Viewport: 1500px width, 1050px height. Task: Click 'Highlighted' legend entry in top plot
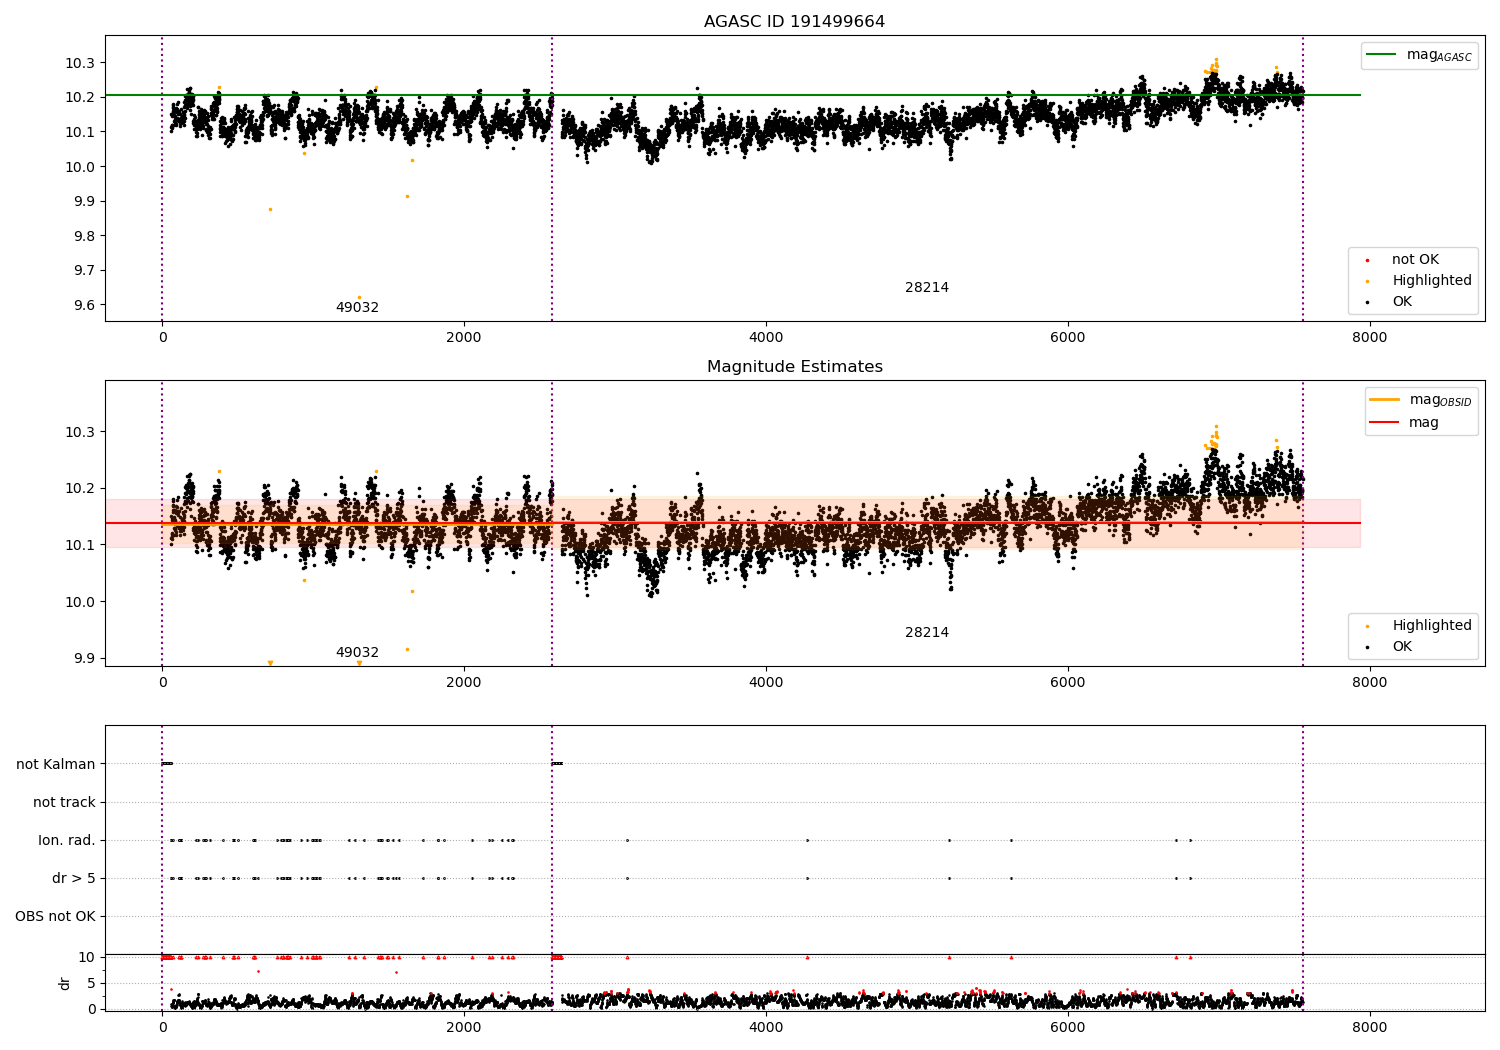1420,281
